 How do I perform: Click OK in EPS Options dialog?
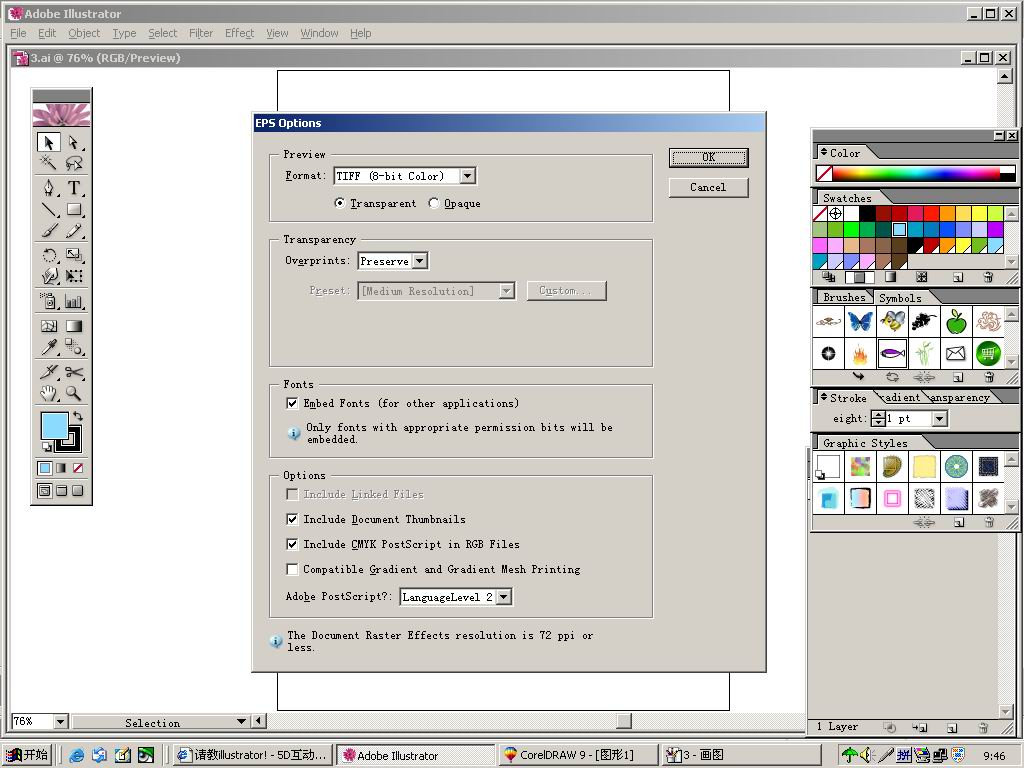tap(709, 157)
